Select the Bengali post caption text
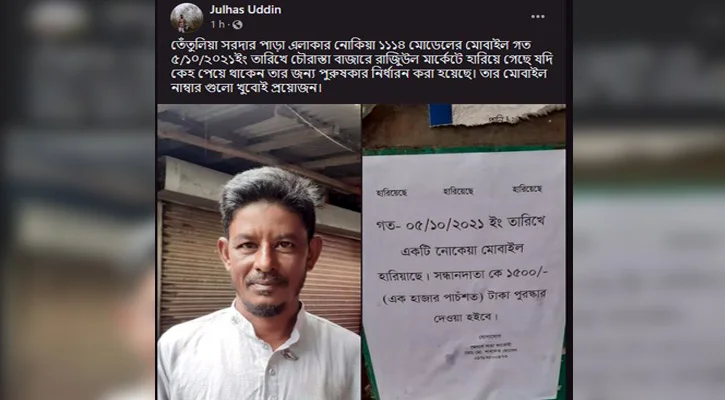Screen dimensions: 725x400 (361, 66)
